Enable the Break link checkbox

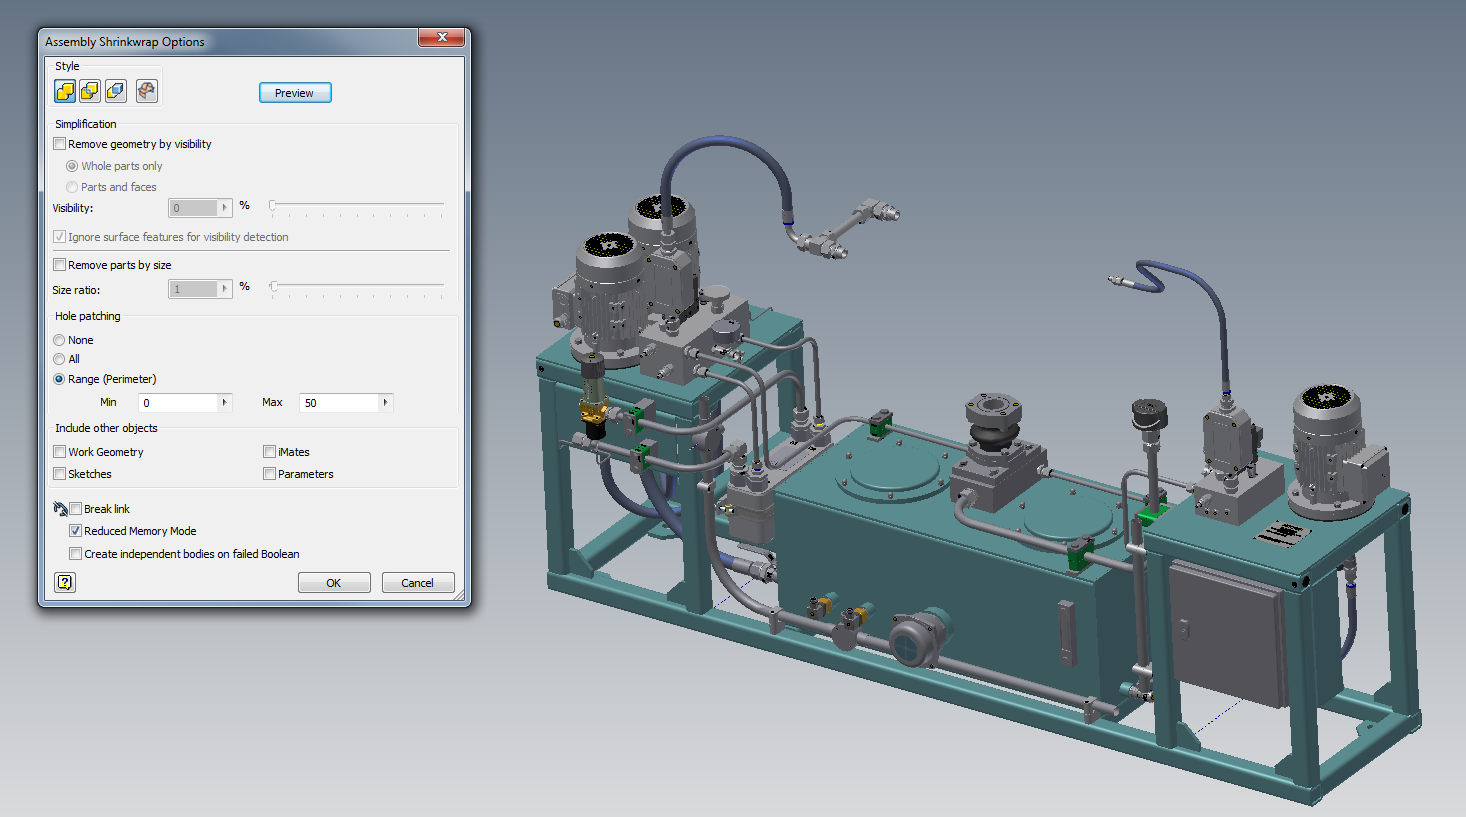(76, 509)
